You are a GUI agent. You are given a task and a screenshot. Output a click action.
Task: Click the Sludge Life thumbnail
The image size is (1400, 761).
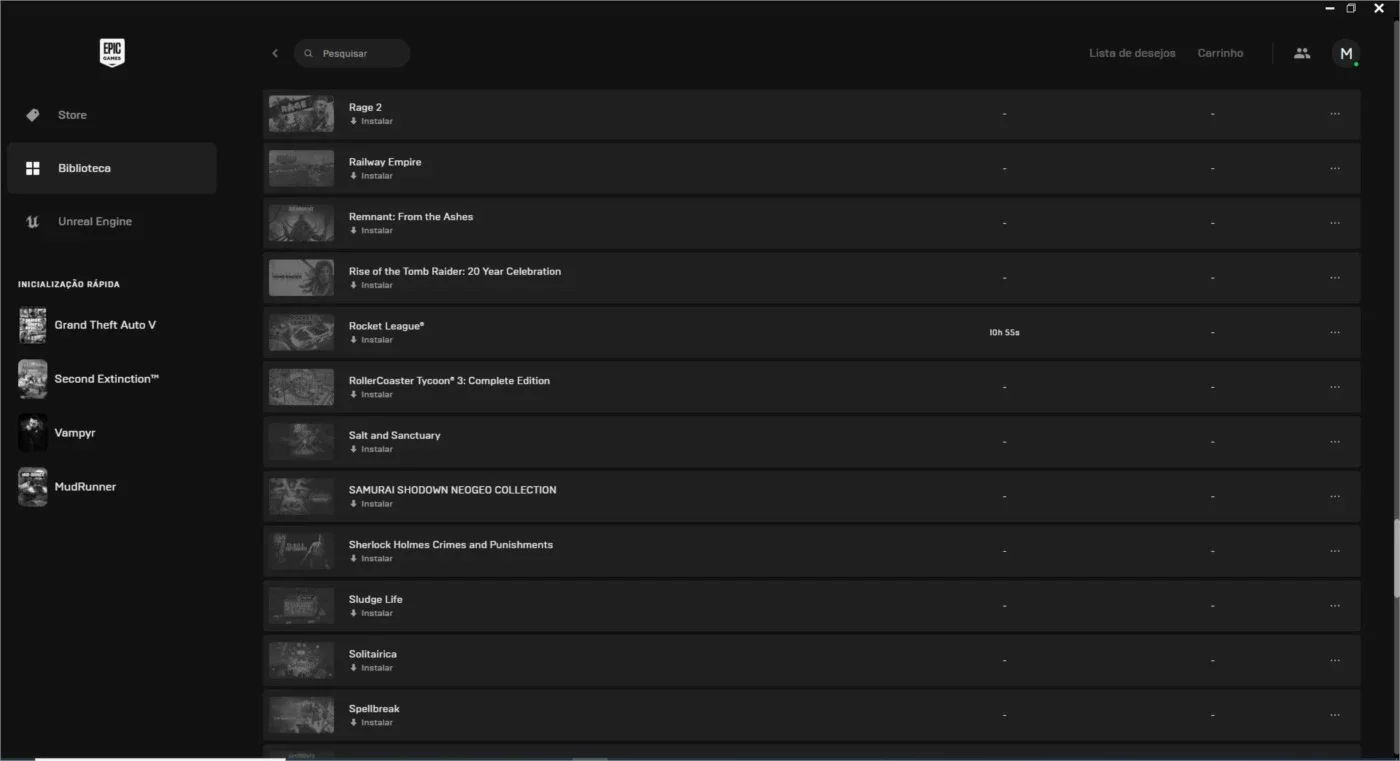tap(301, 606)
